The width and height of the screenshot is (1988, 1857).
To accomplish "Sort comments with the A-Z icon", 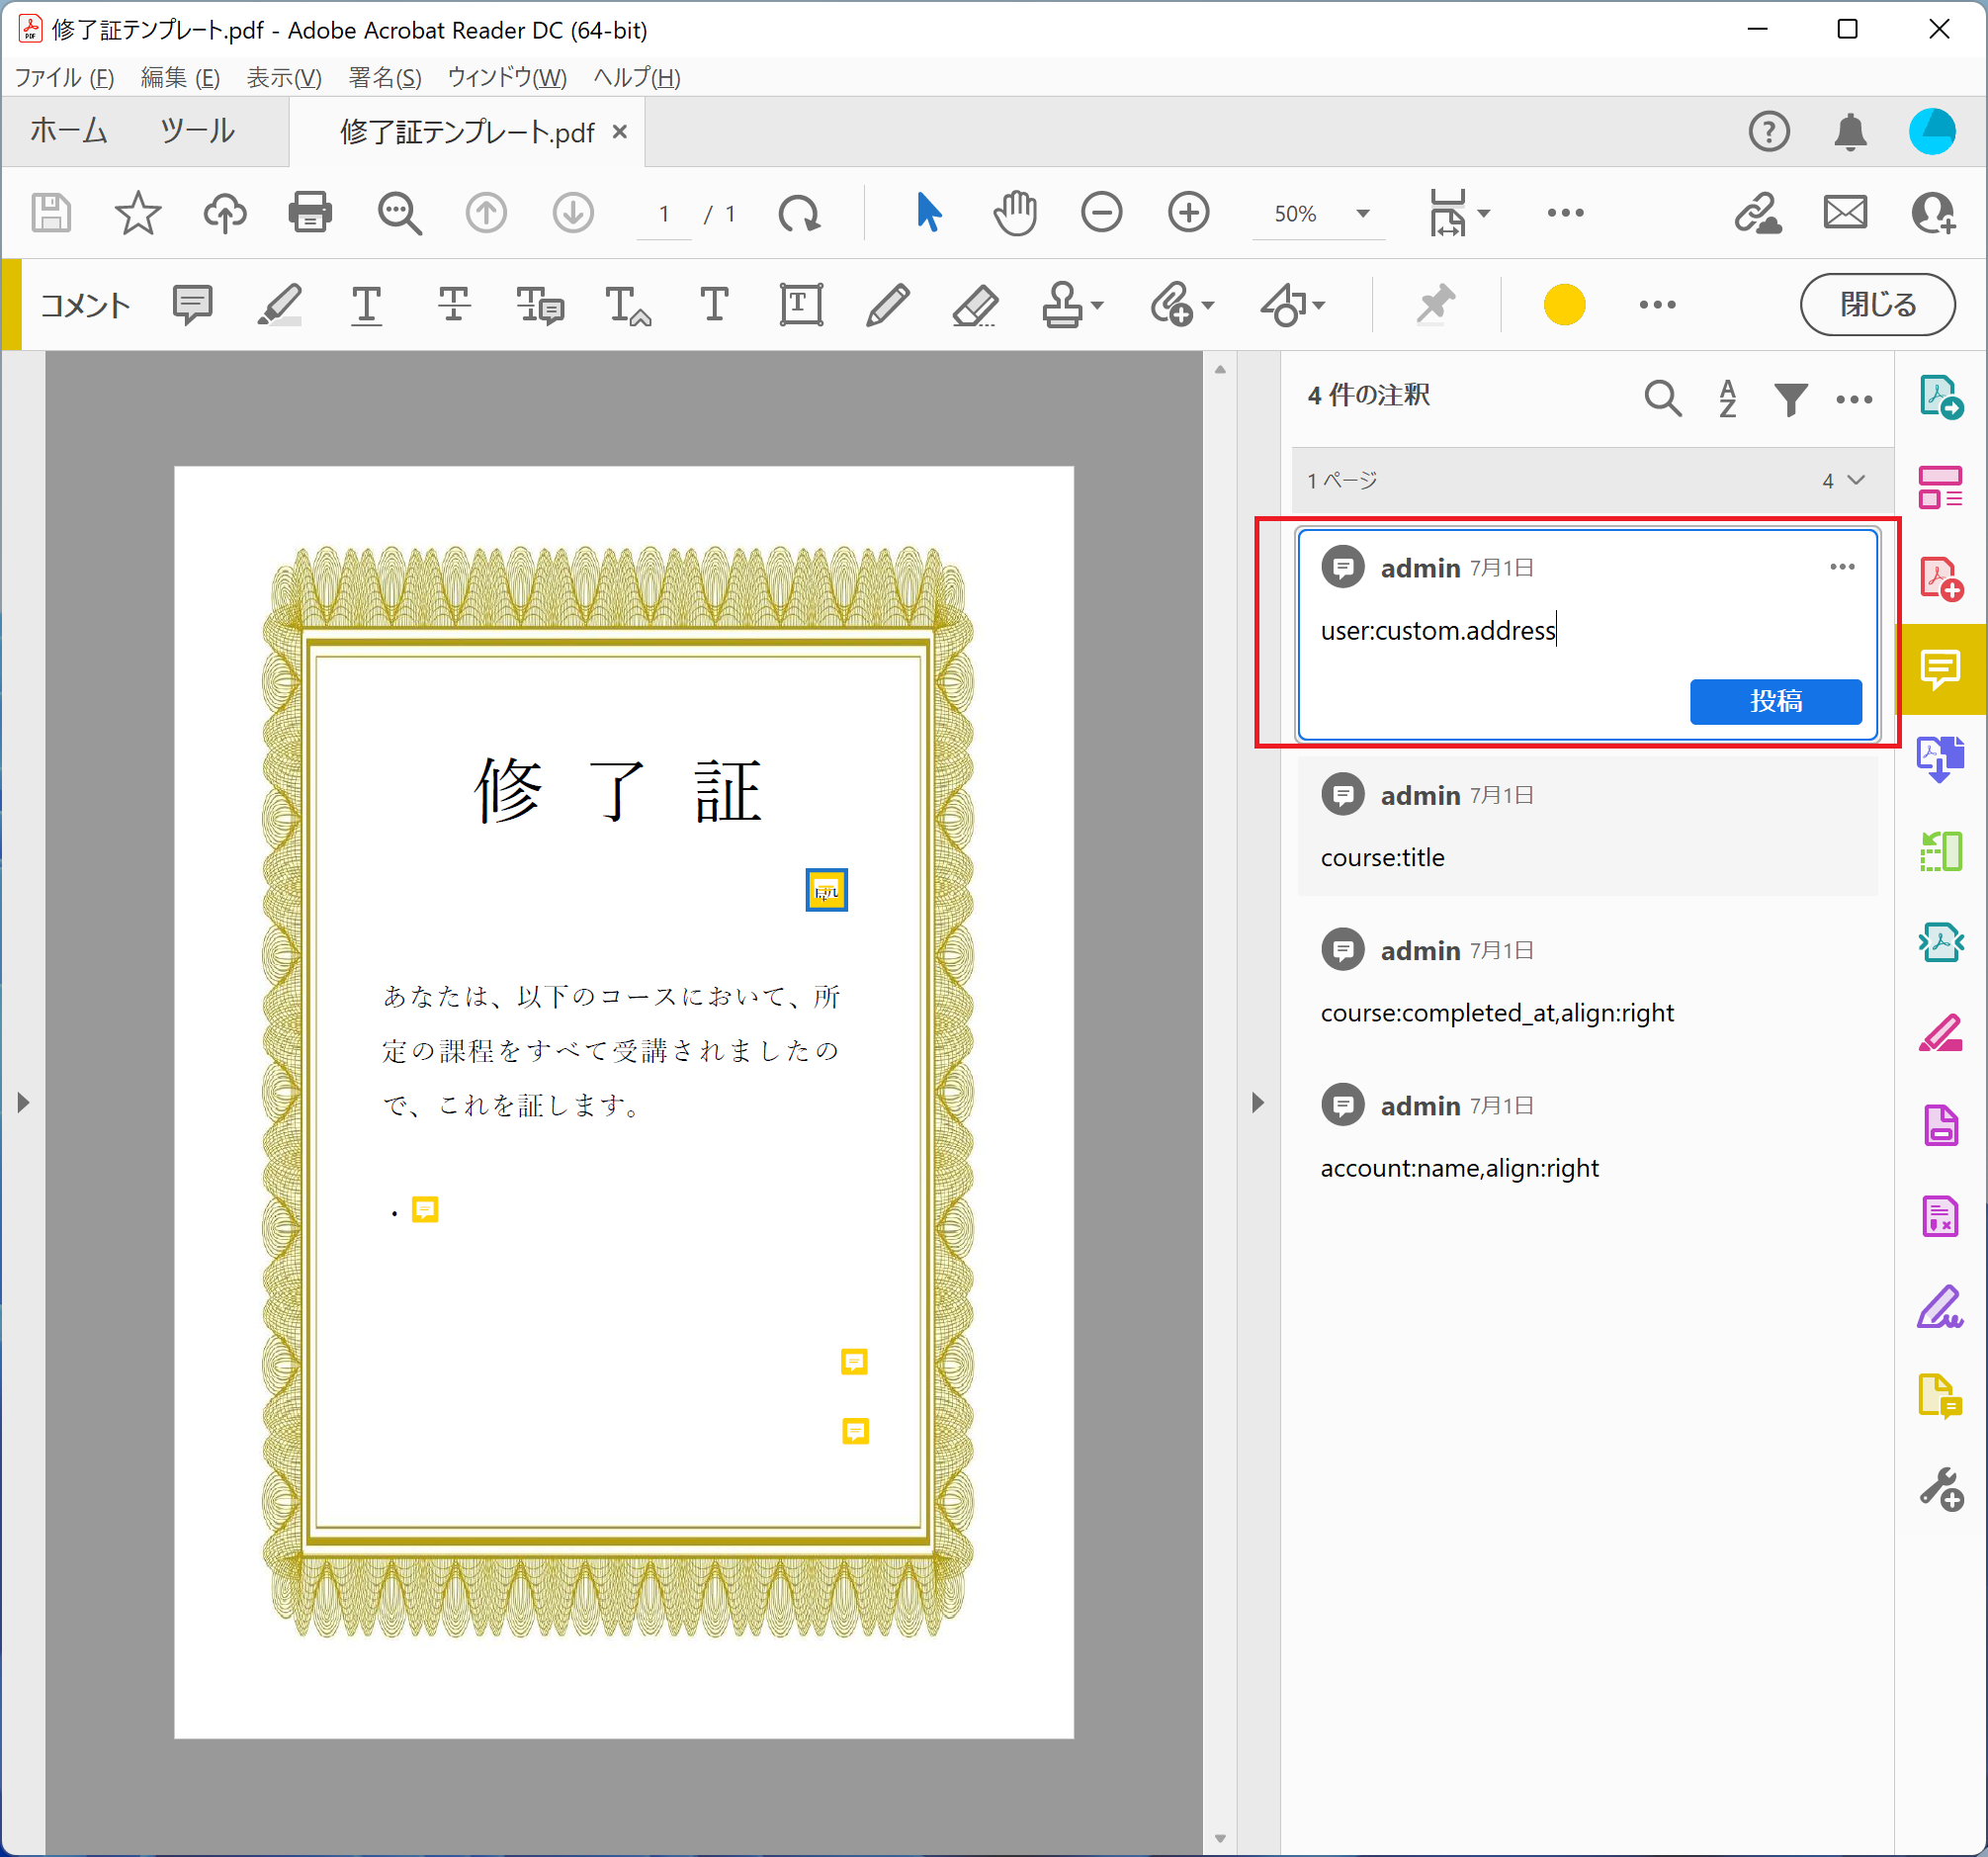I will point(1727,398).
